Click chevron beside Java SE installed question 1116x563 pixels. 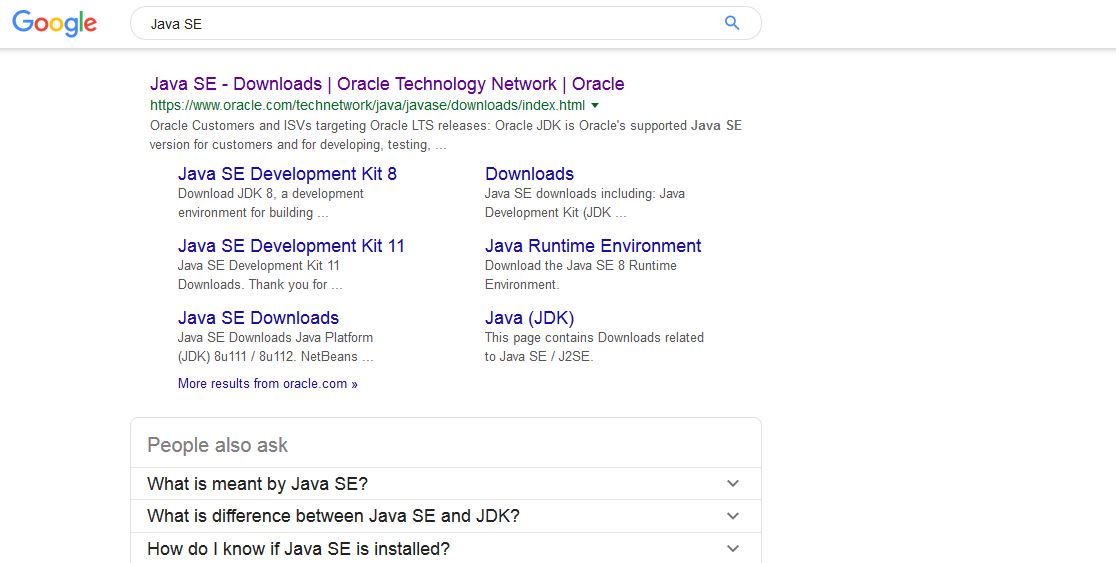(733, 548)
